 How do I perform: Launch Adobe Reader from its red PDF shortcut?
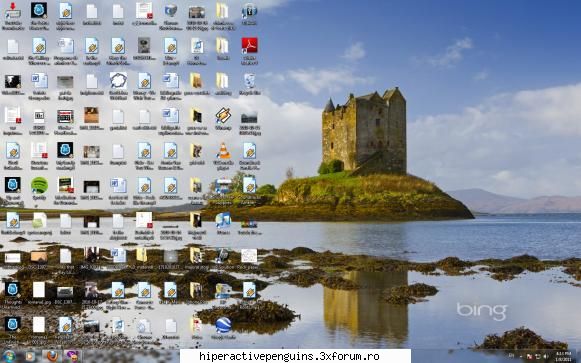pyautogui.click(x=249, y=46)
